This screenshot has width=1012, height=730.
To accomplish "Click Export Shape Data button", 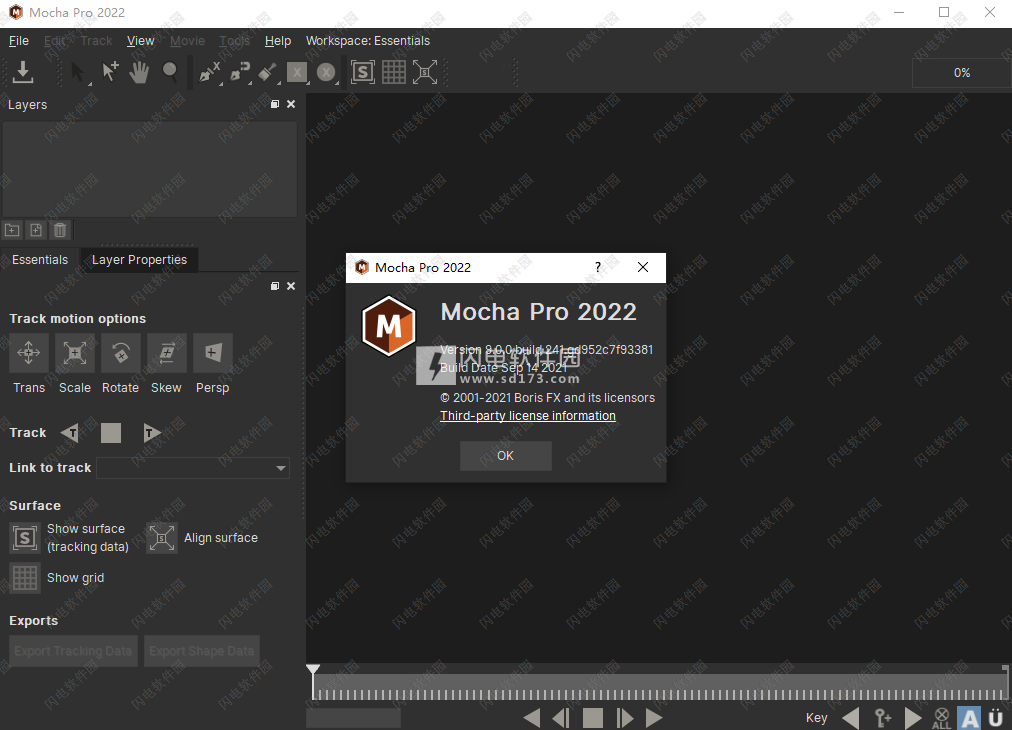I will click(201, 651).
